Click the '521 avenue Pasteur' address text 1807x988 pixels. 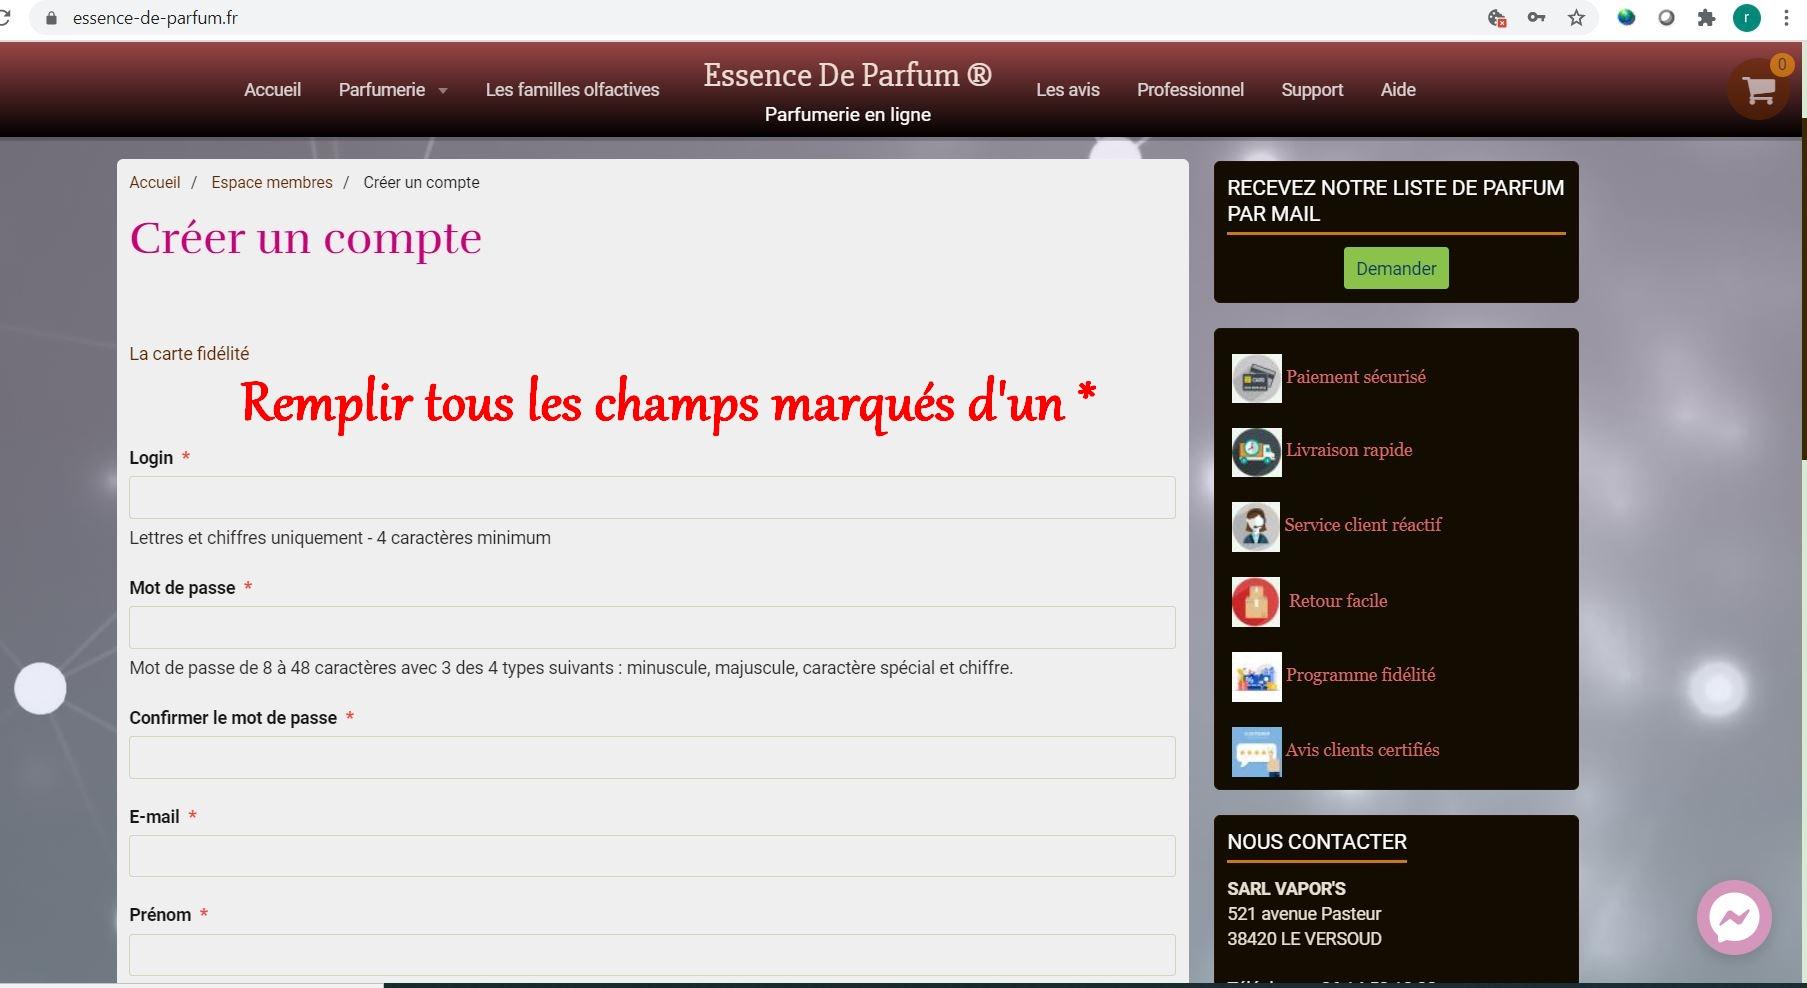tap(1304, 913)
